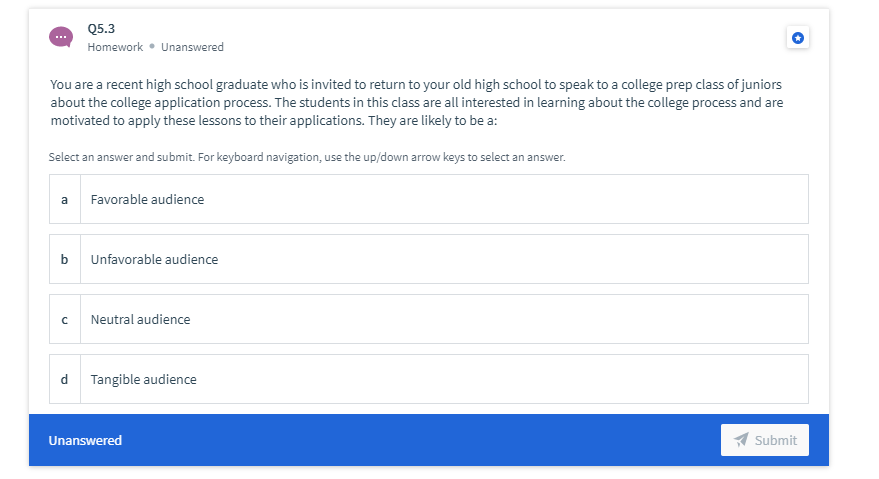The width and height of the screenshot is (879, 479).
Task: Click the Unanswered text in blue footer
Action: (x=85, y=440)
